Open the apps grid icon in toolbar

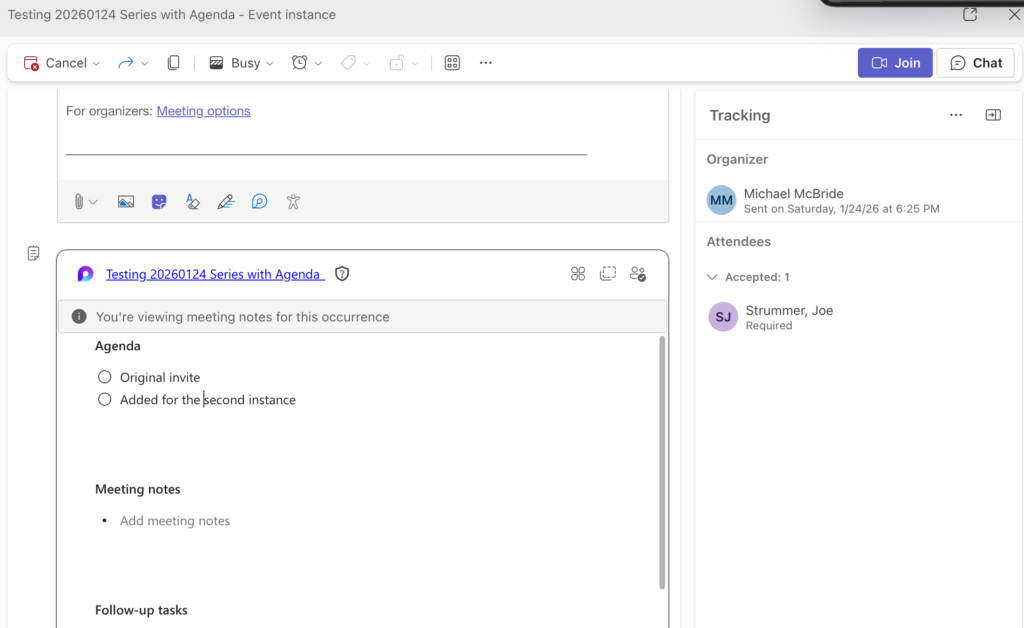[x=452, y=63]
